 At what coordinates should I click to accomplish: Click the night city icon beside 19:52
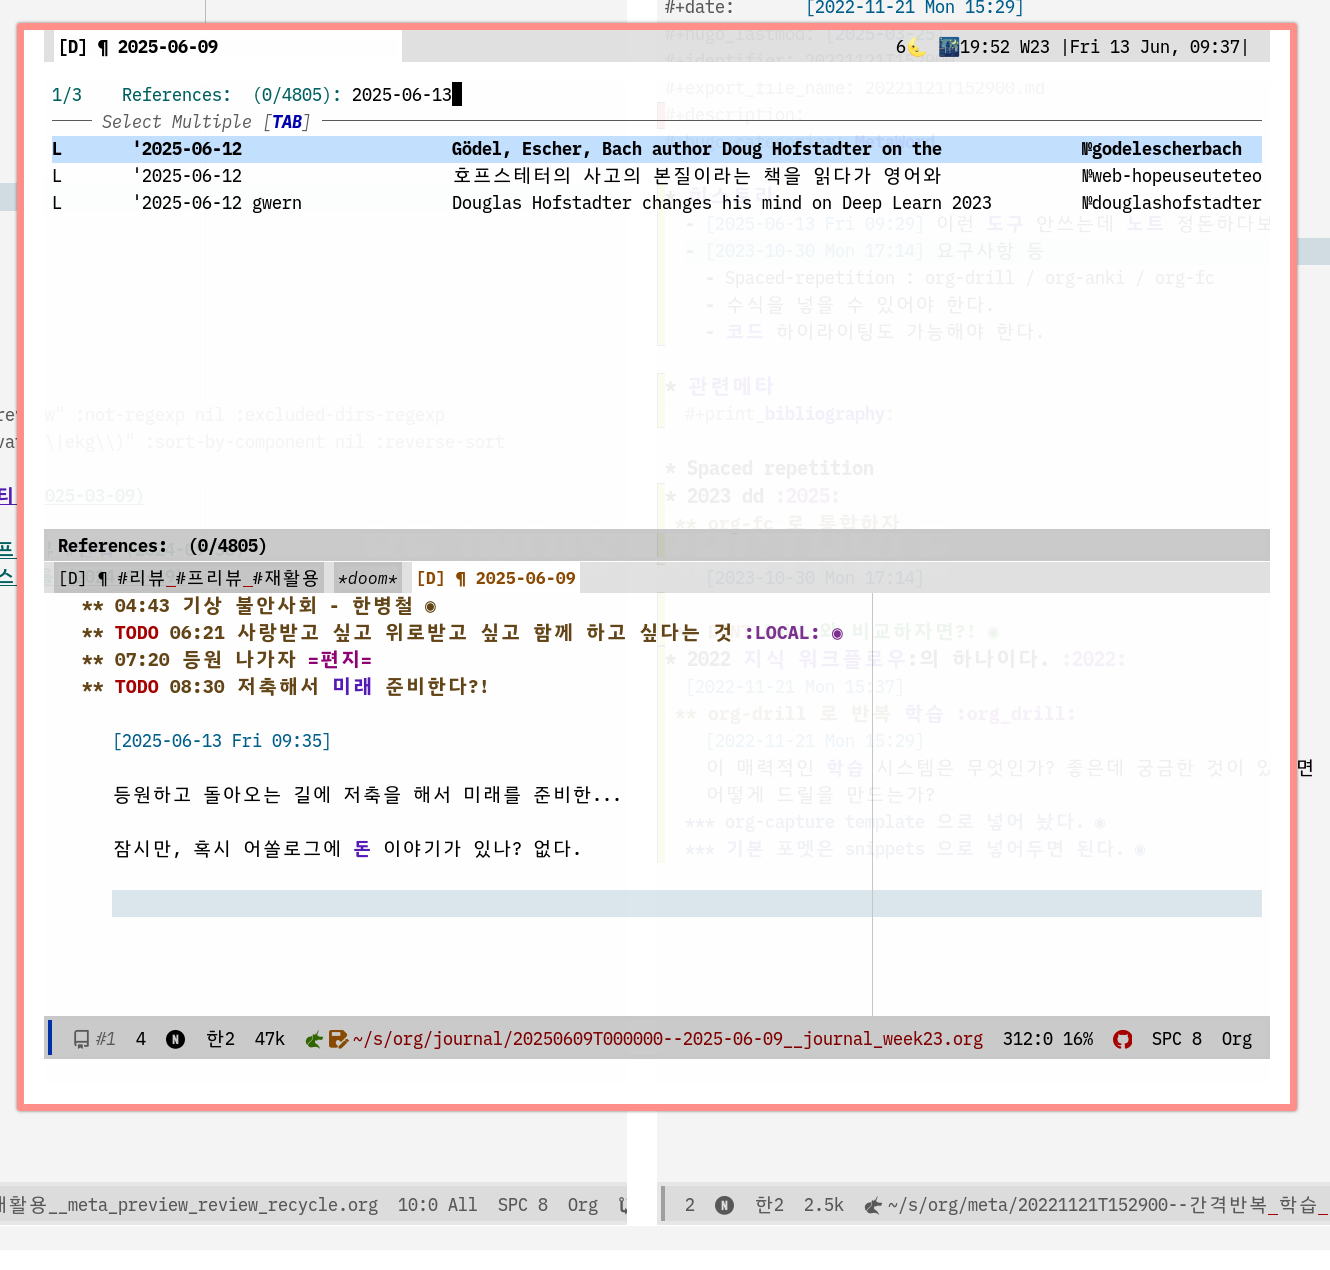pos(948,47)
